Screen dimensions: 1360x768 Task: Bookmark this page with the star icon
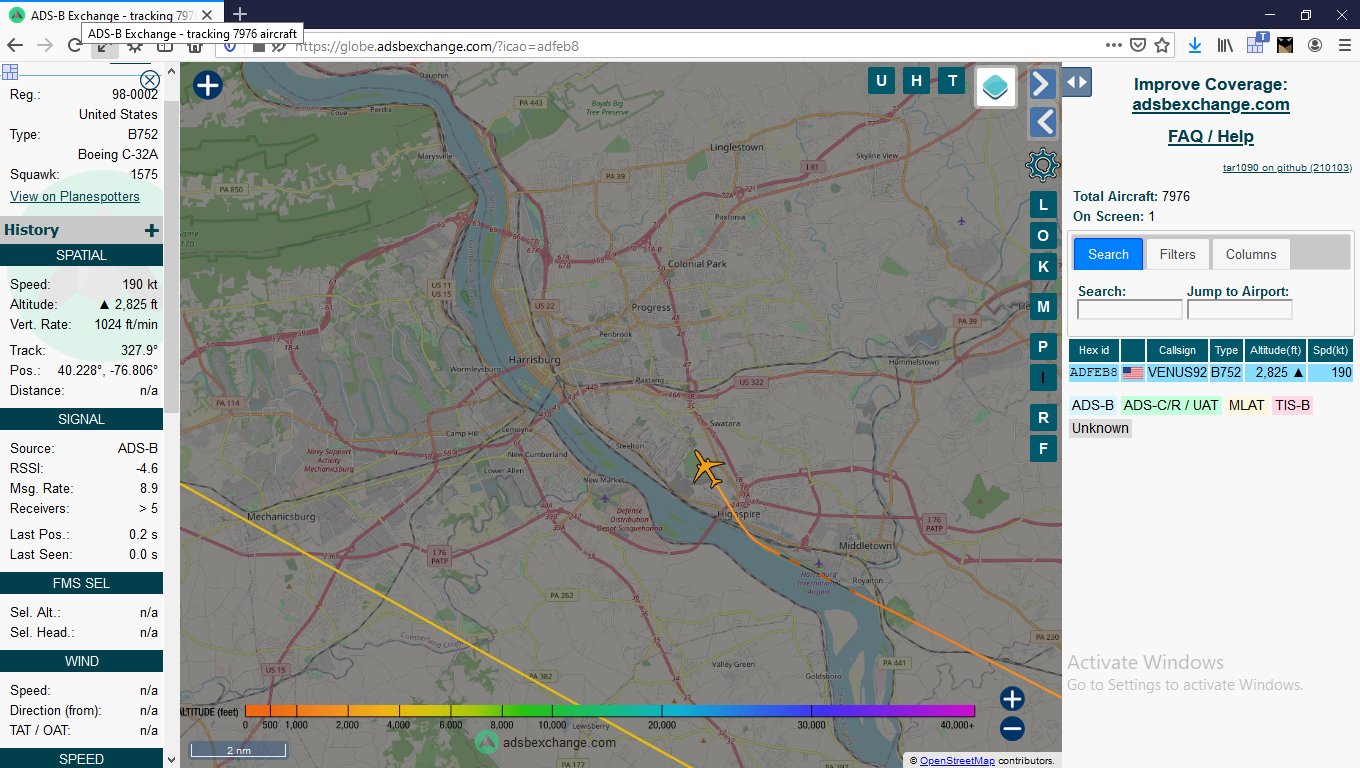click(x=1162, y=45)
